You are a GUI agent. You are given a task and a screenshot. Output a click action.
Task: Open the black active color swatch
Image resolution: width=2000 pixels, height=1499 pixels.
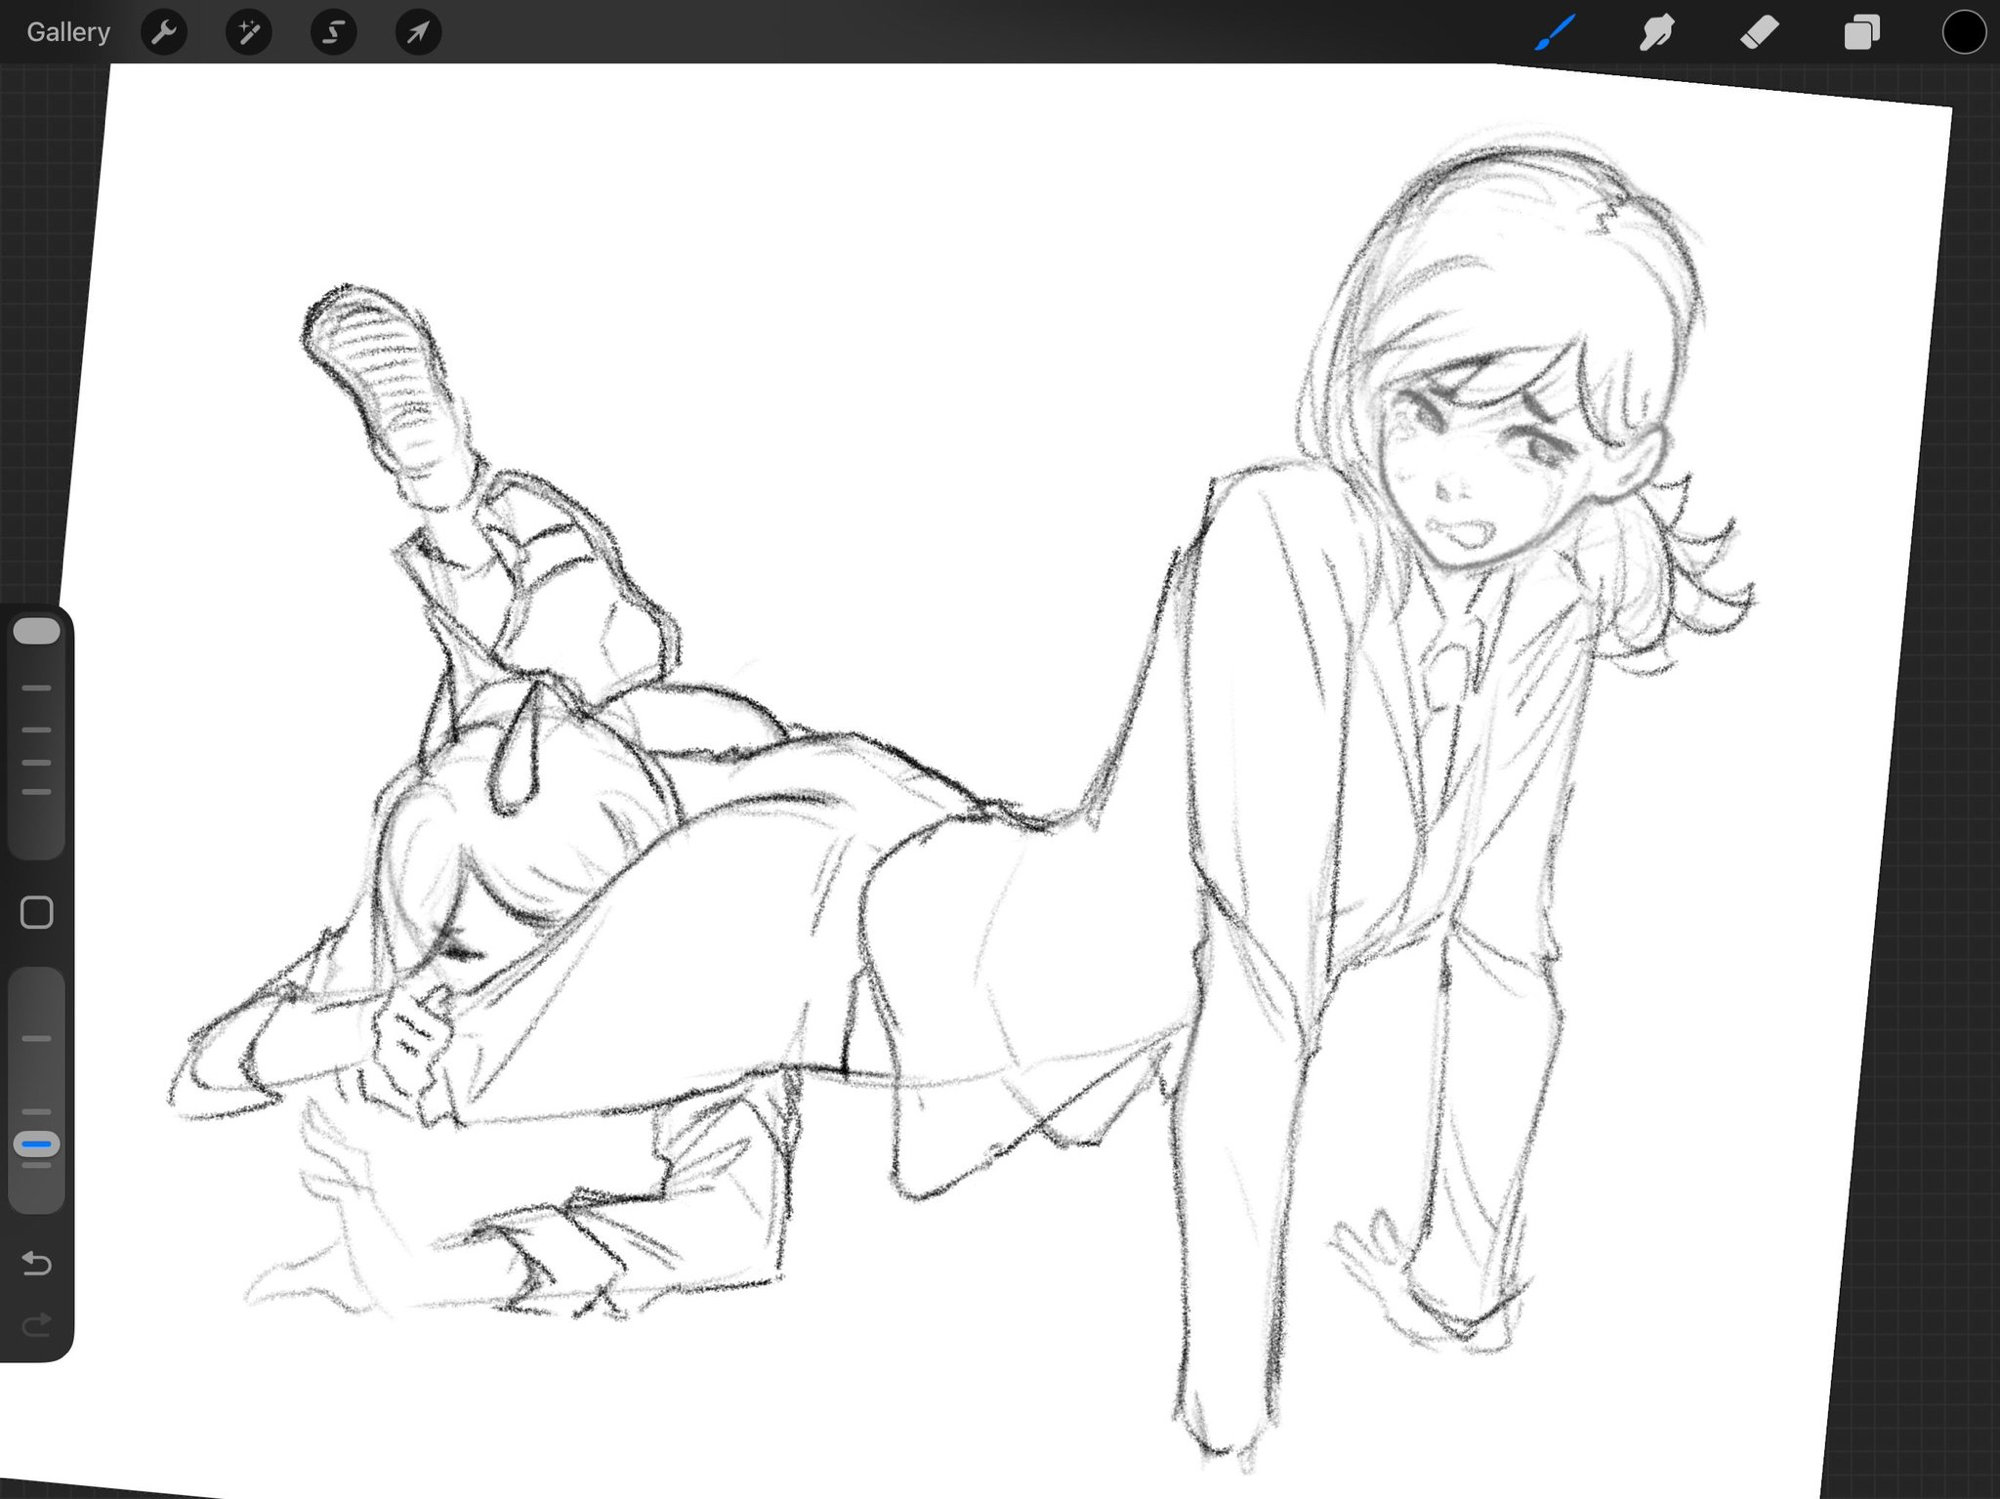1963,32
